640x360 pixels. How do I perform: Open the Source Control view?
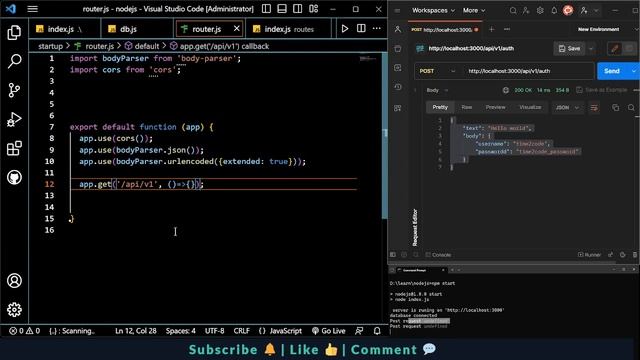pos(14,90)
